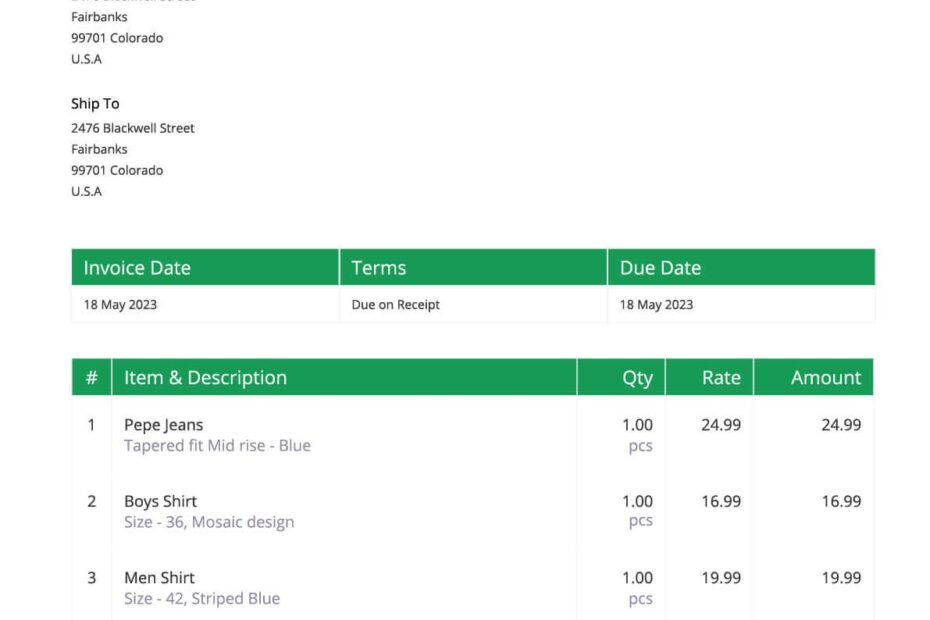This screenshot has width=930, height=620.
Task: Select the 18 May 2023 invoice date
Action: tap(118, 304)
